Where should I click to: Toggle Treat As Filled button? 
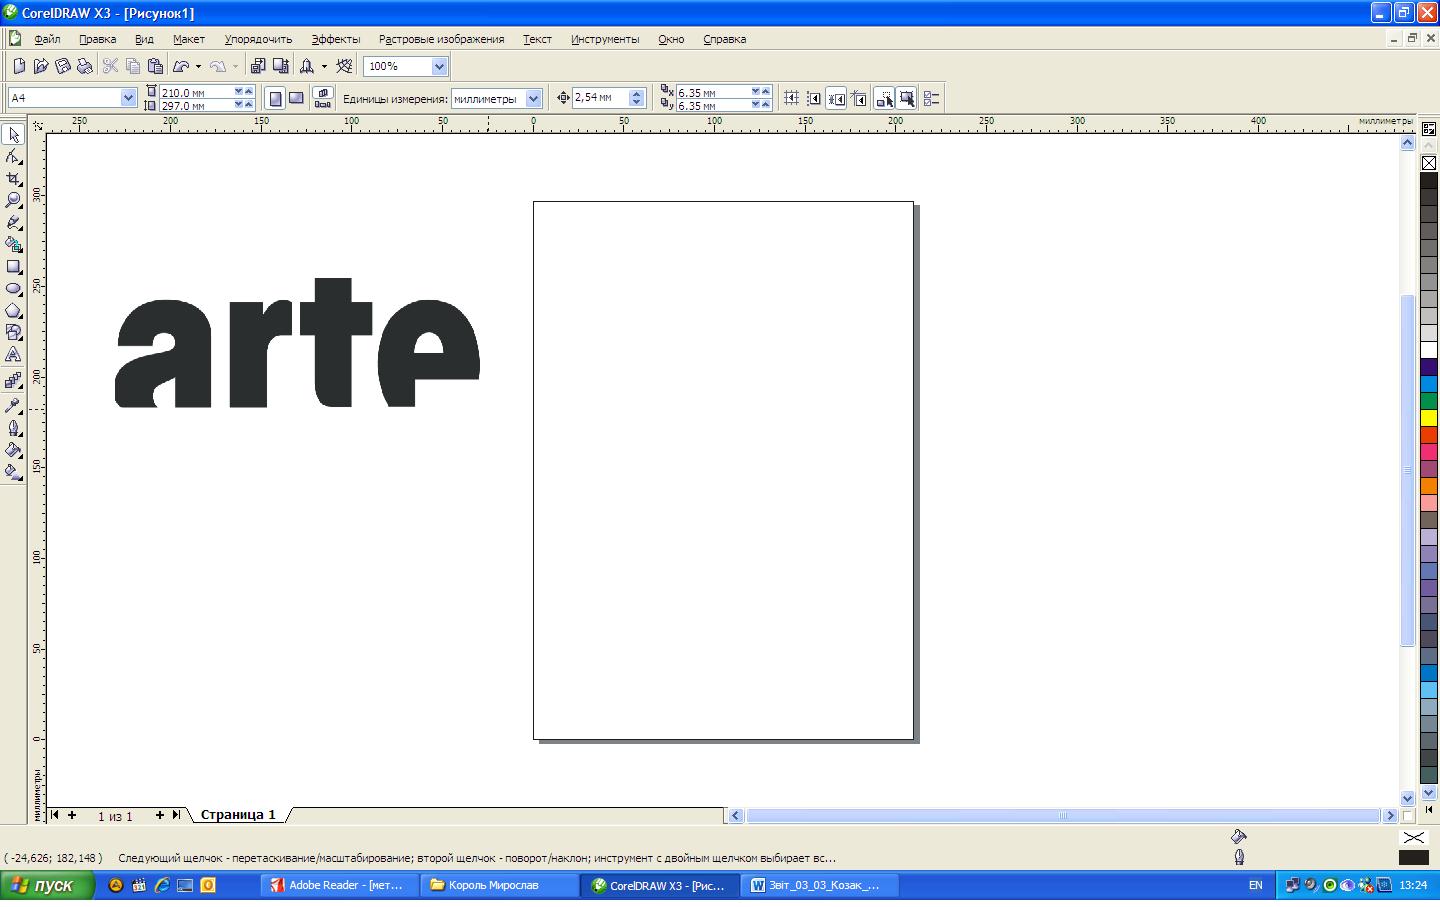point(907,98)
